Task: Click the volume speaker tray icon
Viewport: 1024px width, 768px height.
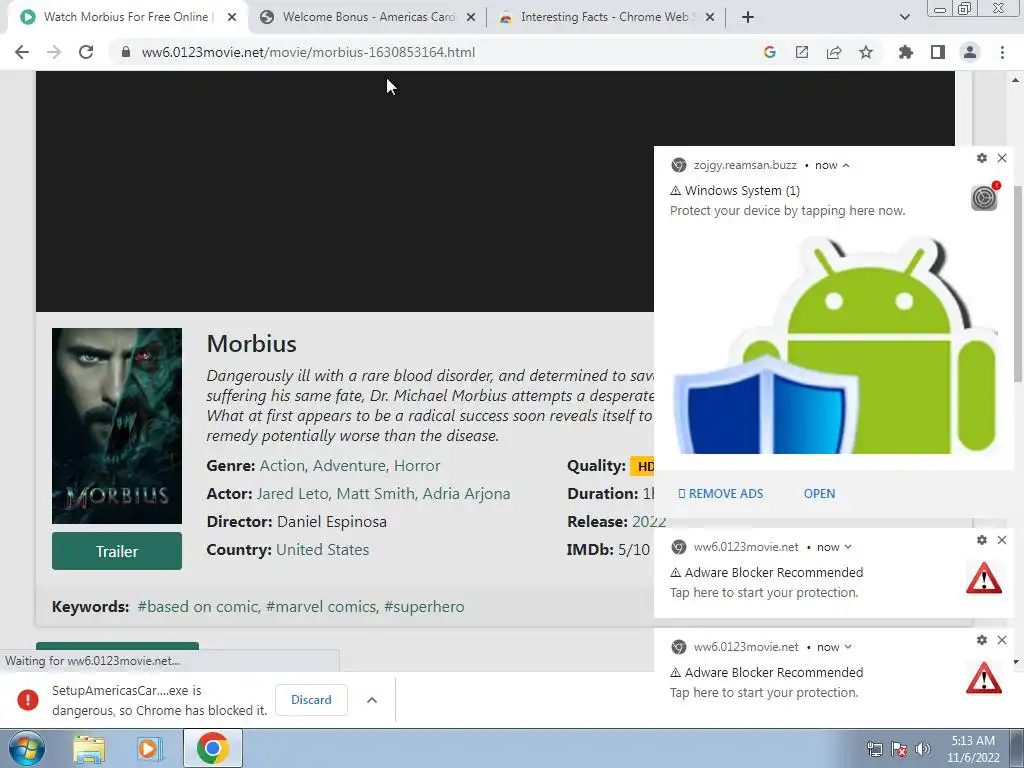Action: tap(922, 749)
